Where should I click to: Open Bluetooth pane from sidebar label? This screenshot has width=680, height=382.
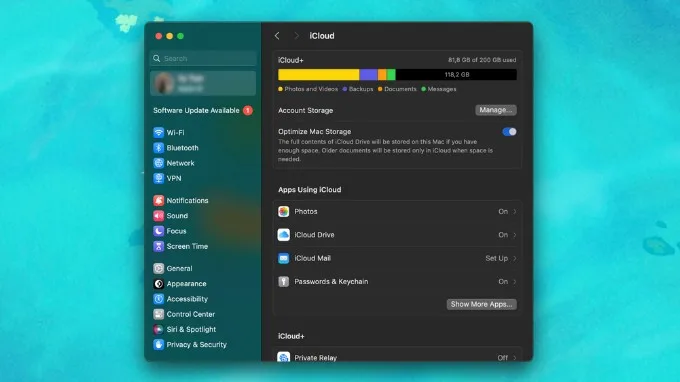[183, 148]
